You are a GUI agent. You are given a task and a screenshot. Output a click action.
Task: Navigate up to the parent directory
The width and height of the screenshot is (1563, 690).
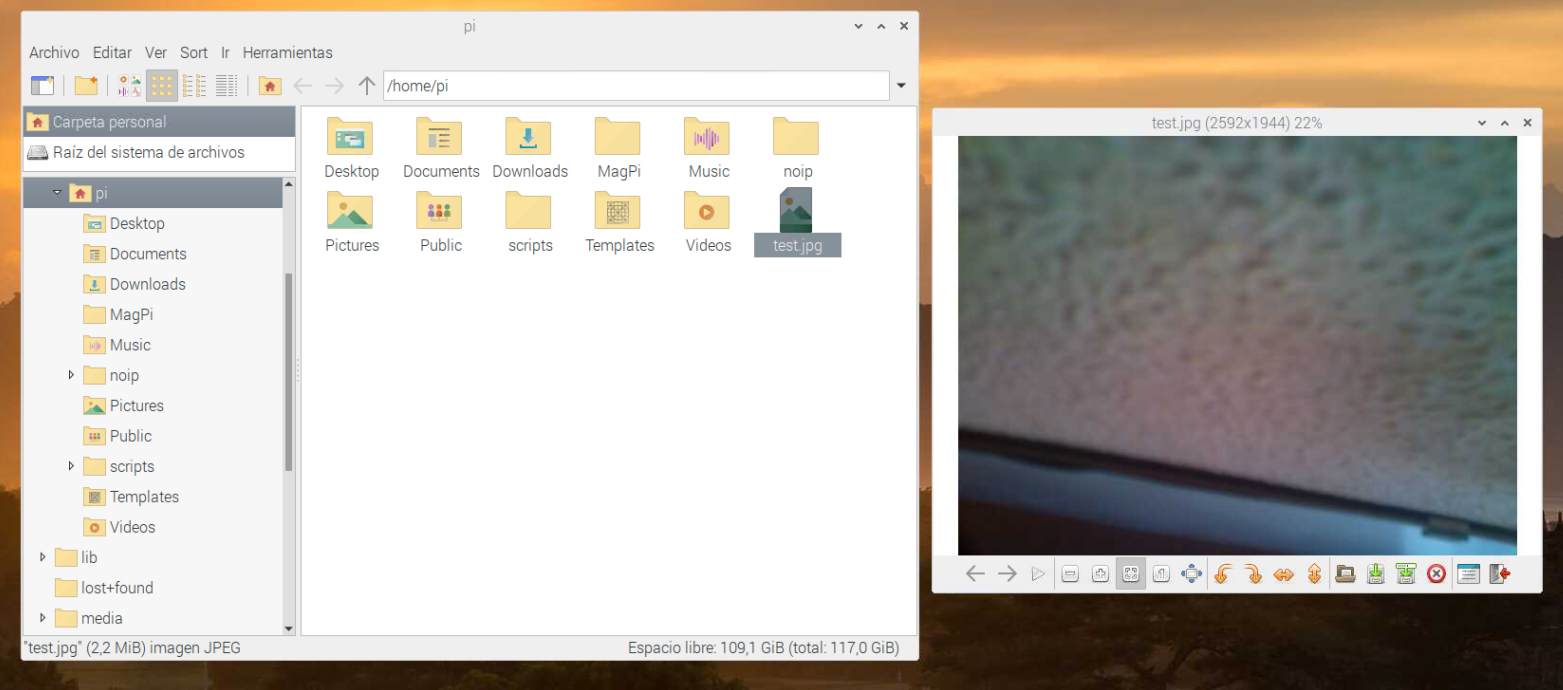tap(367, 86)
